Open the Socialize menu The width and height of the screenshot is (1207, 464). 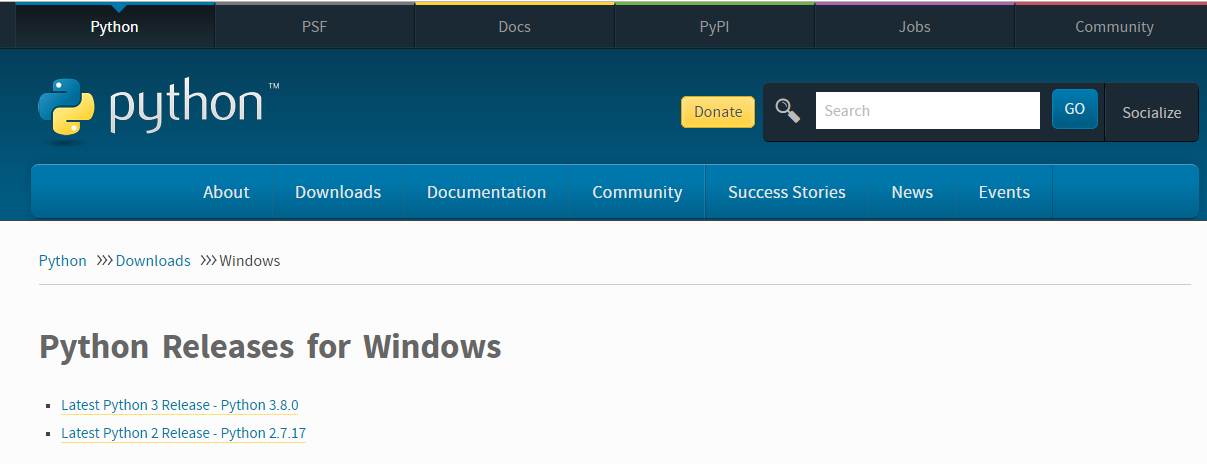click(1151, 112)
